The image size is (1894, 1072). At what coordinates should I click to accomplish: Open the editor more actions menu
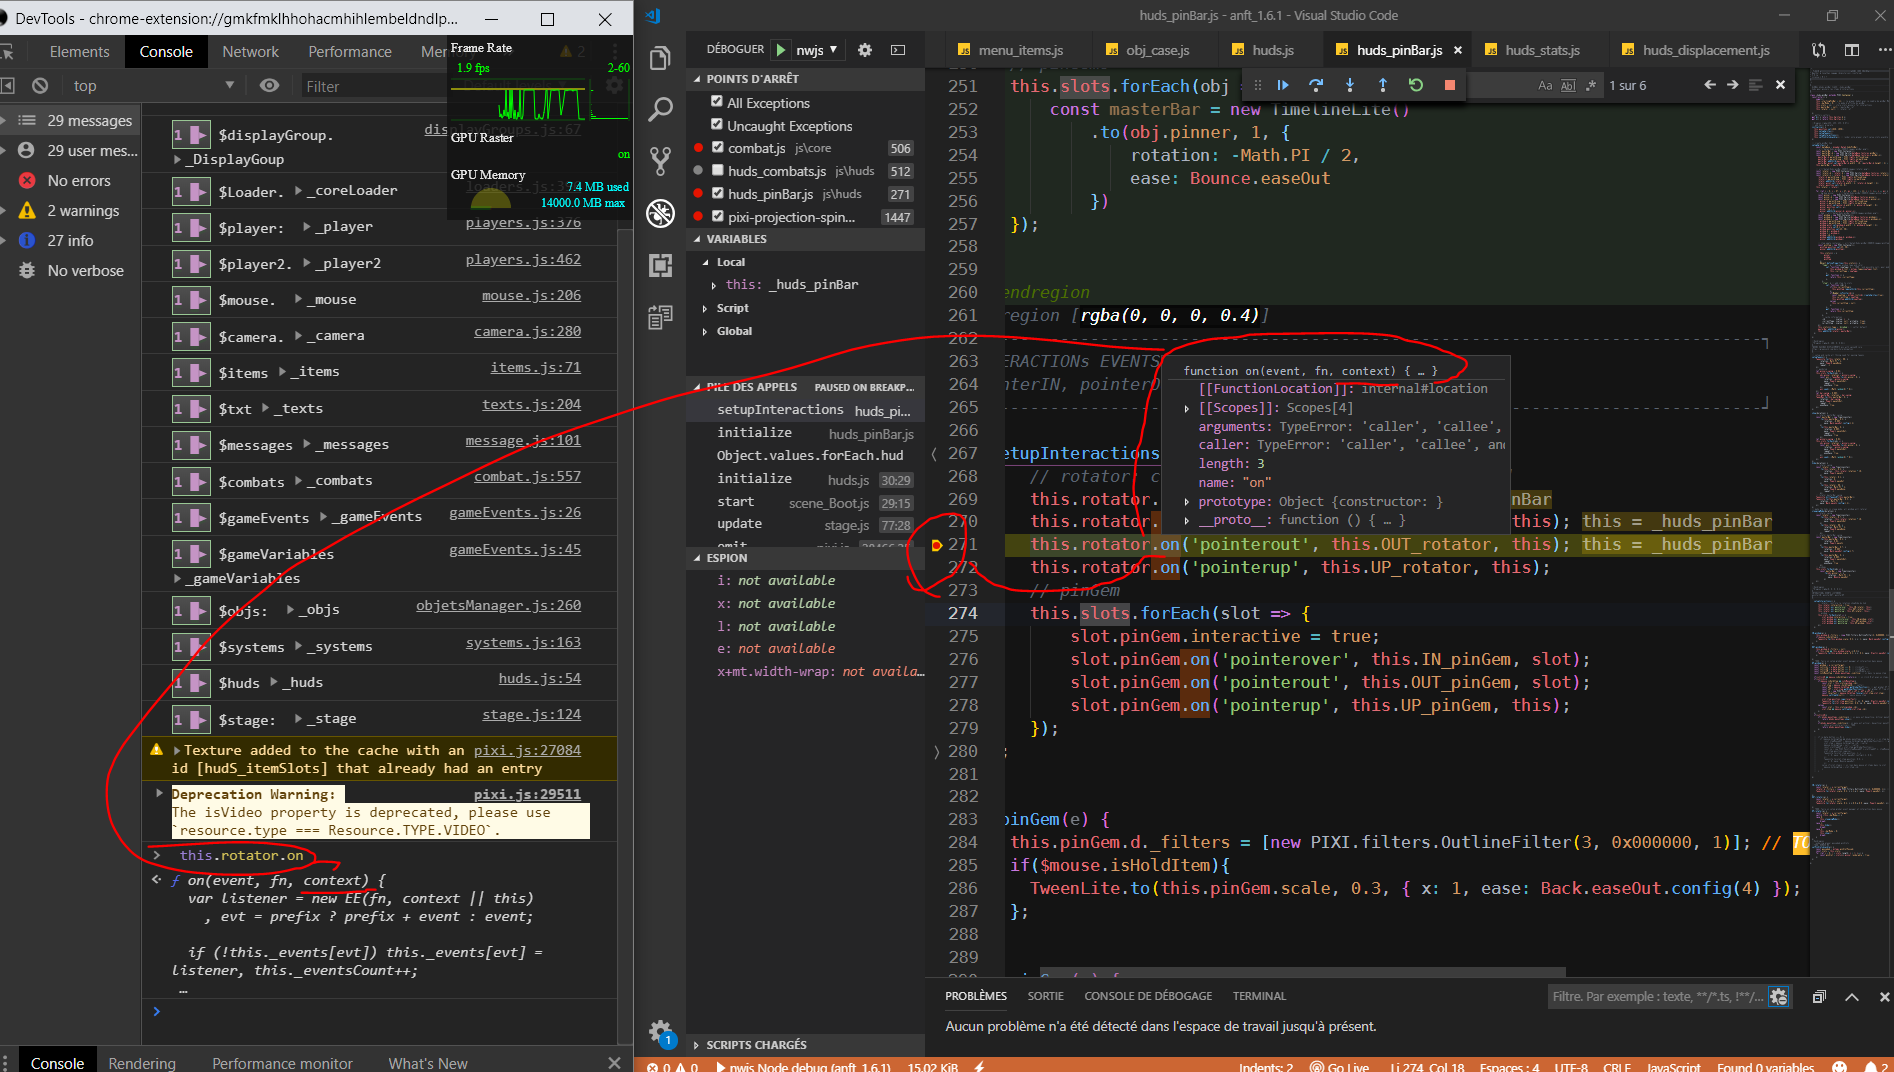pos(1884,50)
